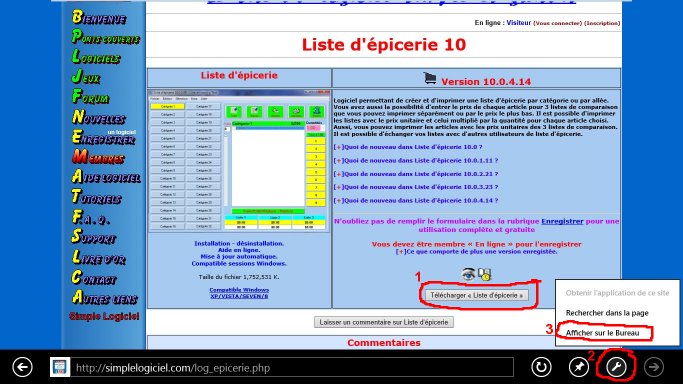Select Rechercher dans la page menu item
This screenshot has width=683, height=384.
click(607, 313)
